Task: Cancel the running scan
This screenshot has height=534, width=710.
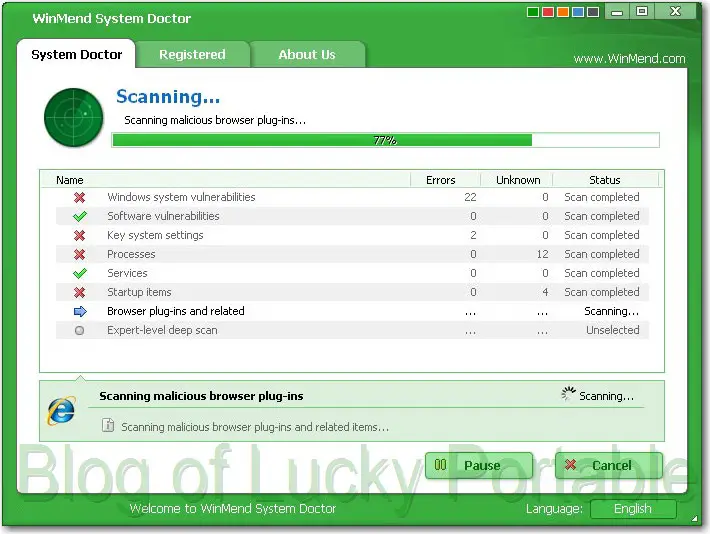Action: click(x=609, y=465)
